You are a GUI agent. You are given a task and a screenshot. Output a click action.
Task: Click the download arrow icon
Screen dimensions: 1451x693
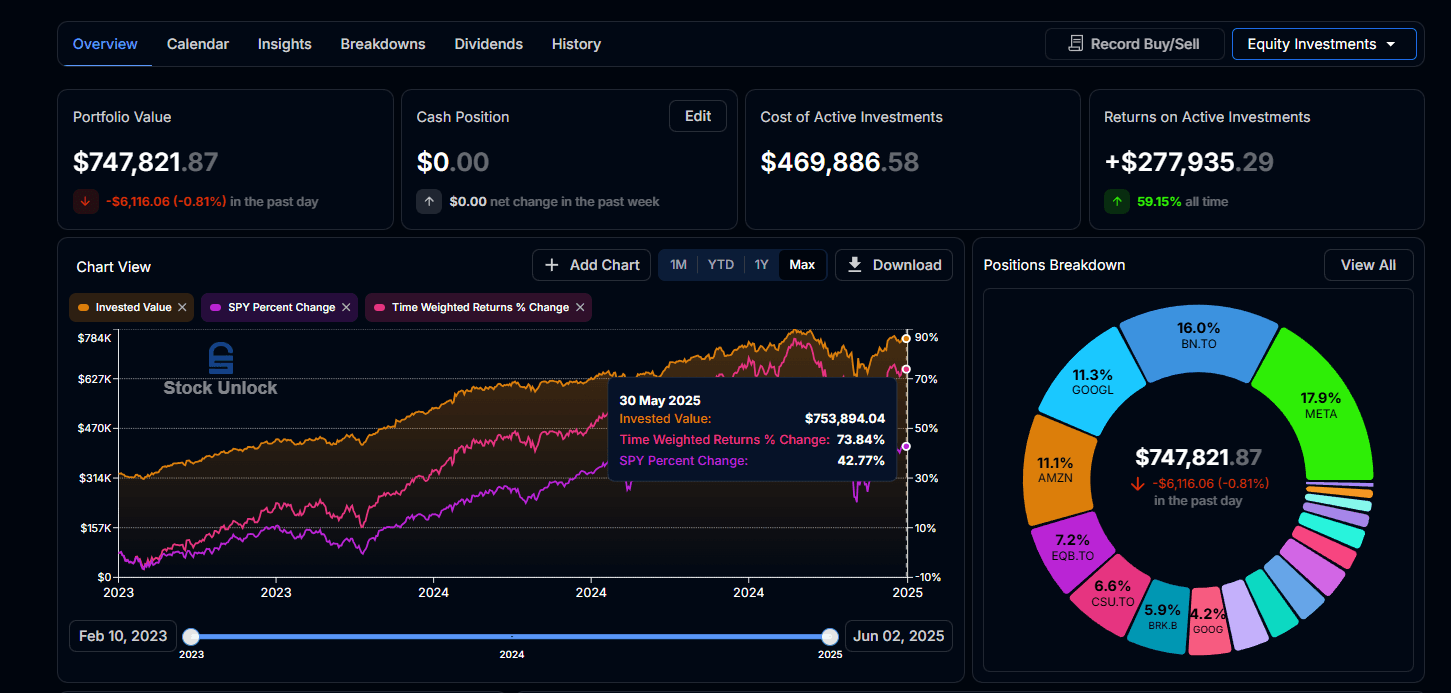coord(855,265)
